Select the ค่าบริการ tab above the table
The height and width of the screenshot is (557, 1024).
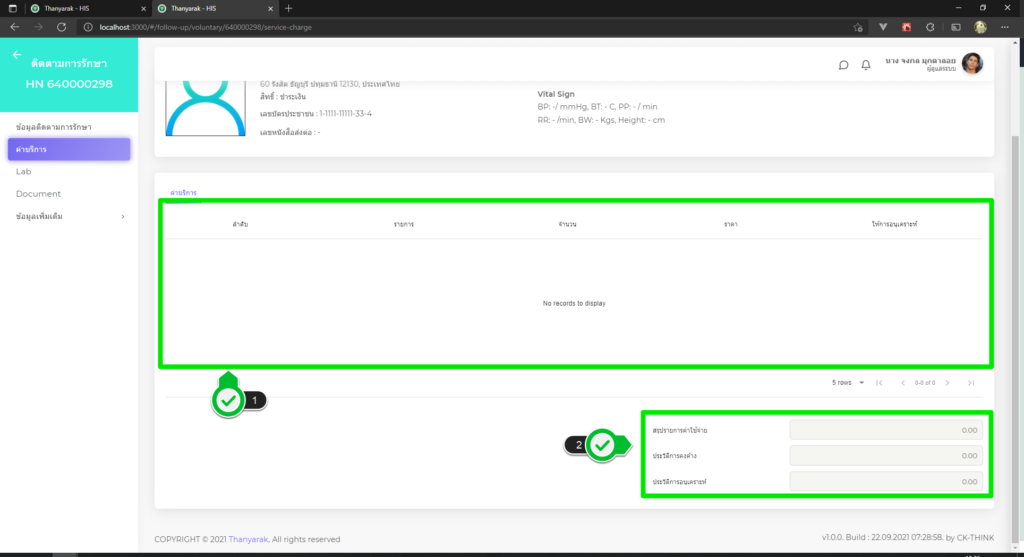pos(183,191)
